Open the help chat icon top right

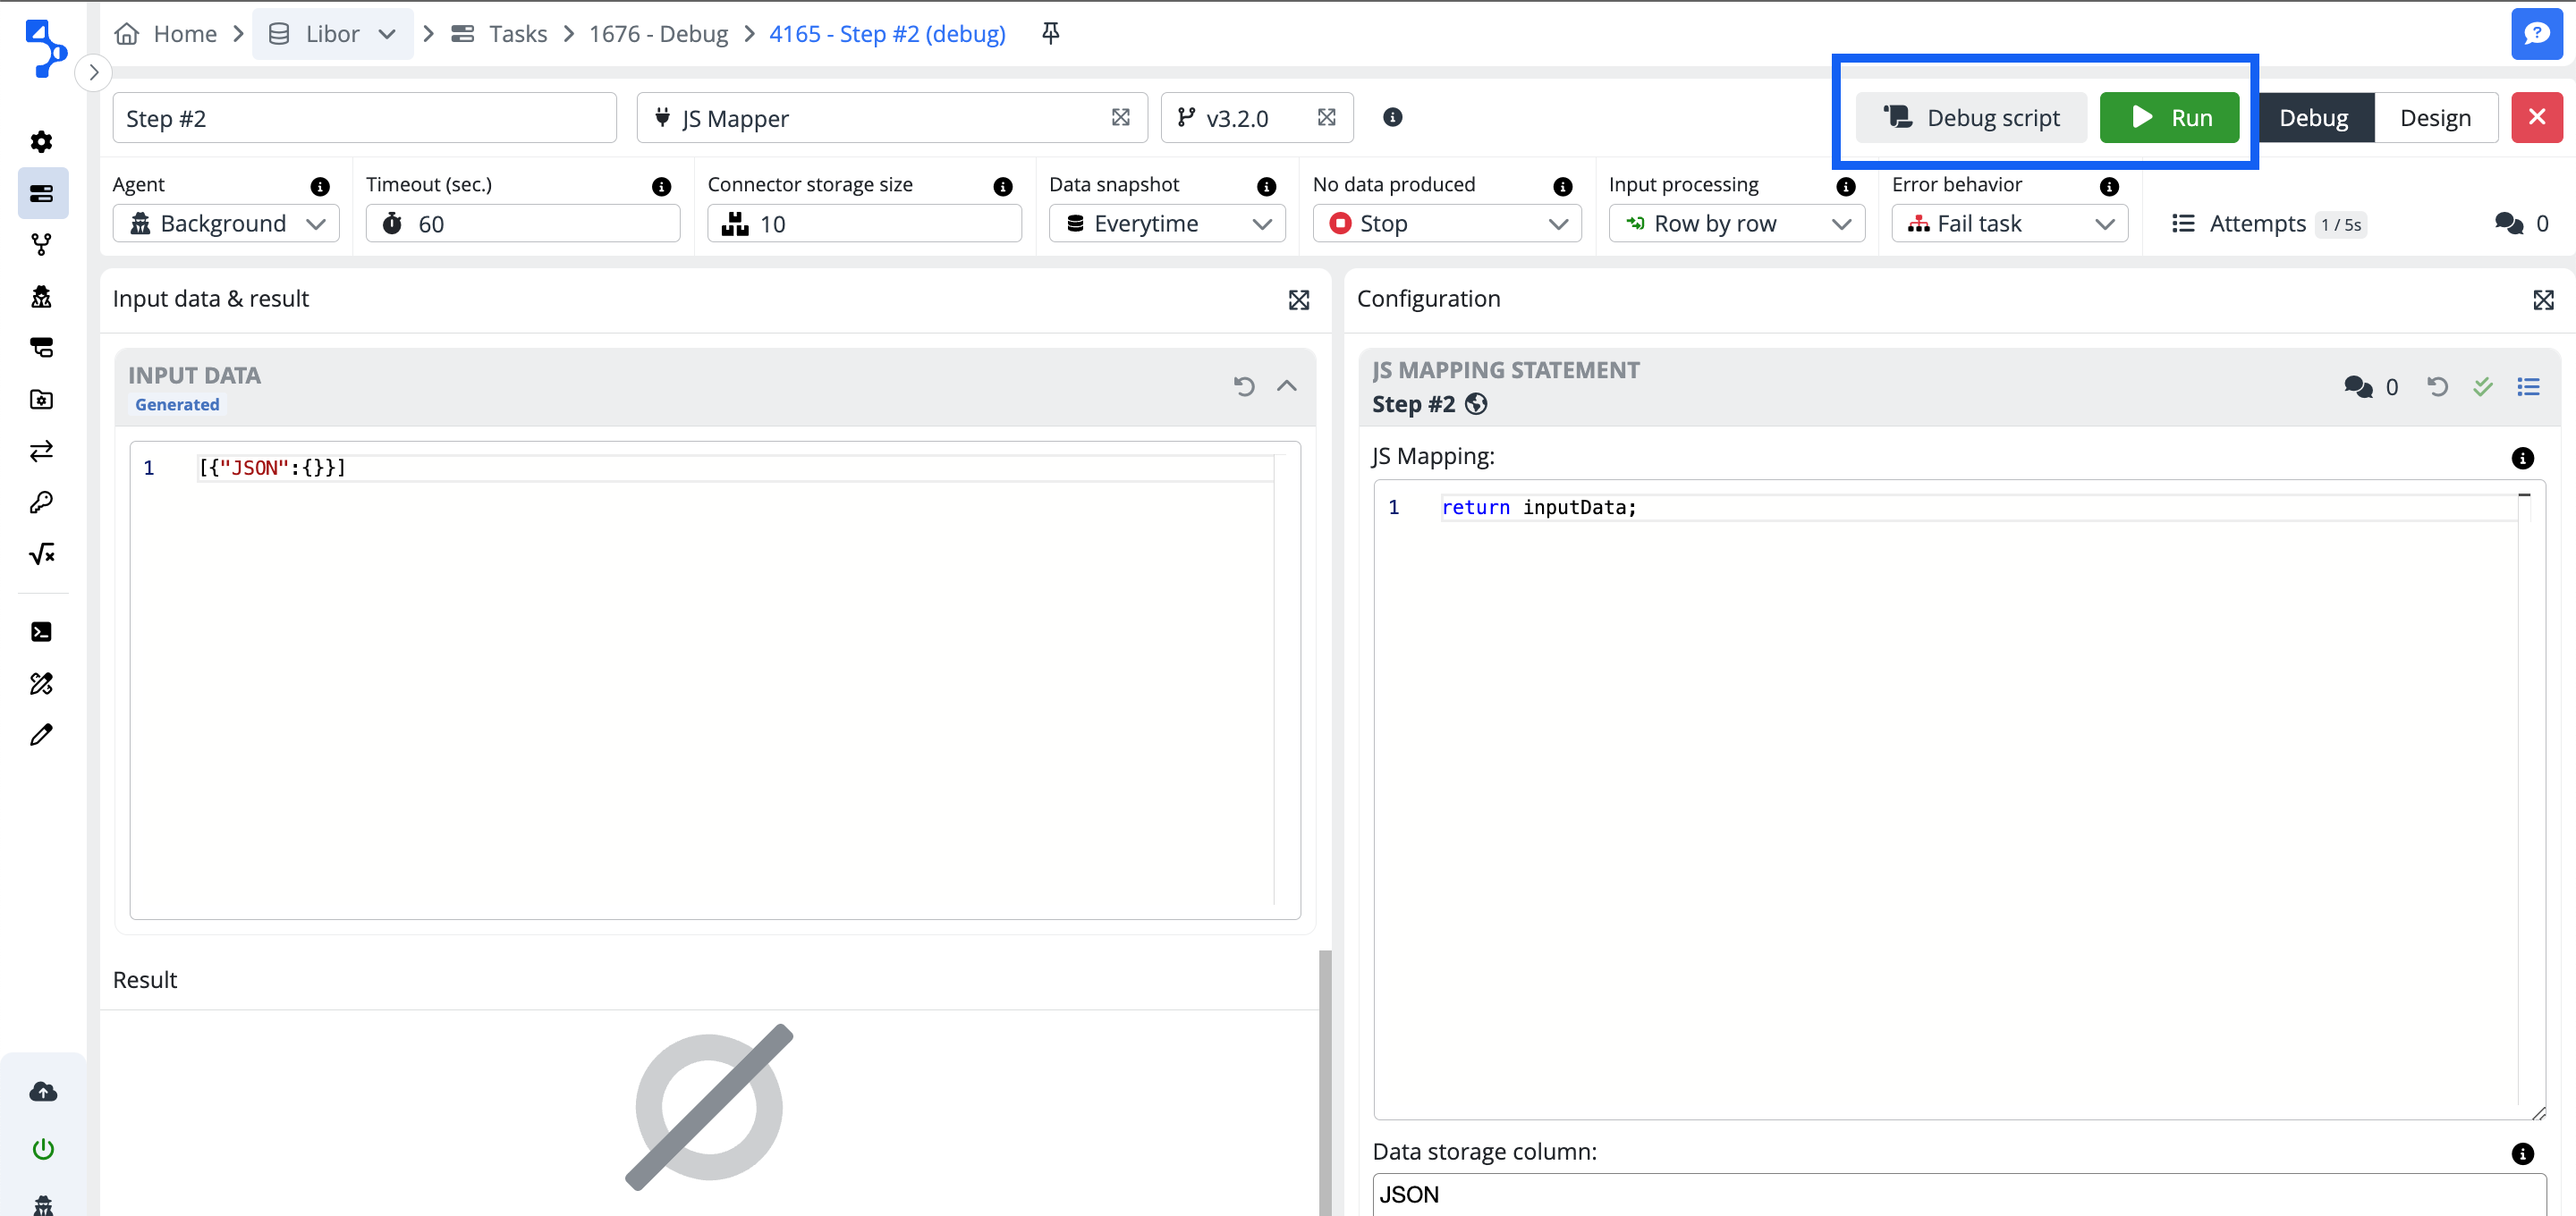[2536, 33]
